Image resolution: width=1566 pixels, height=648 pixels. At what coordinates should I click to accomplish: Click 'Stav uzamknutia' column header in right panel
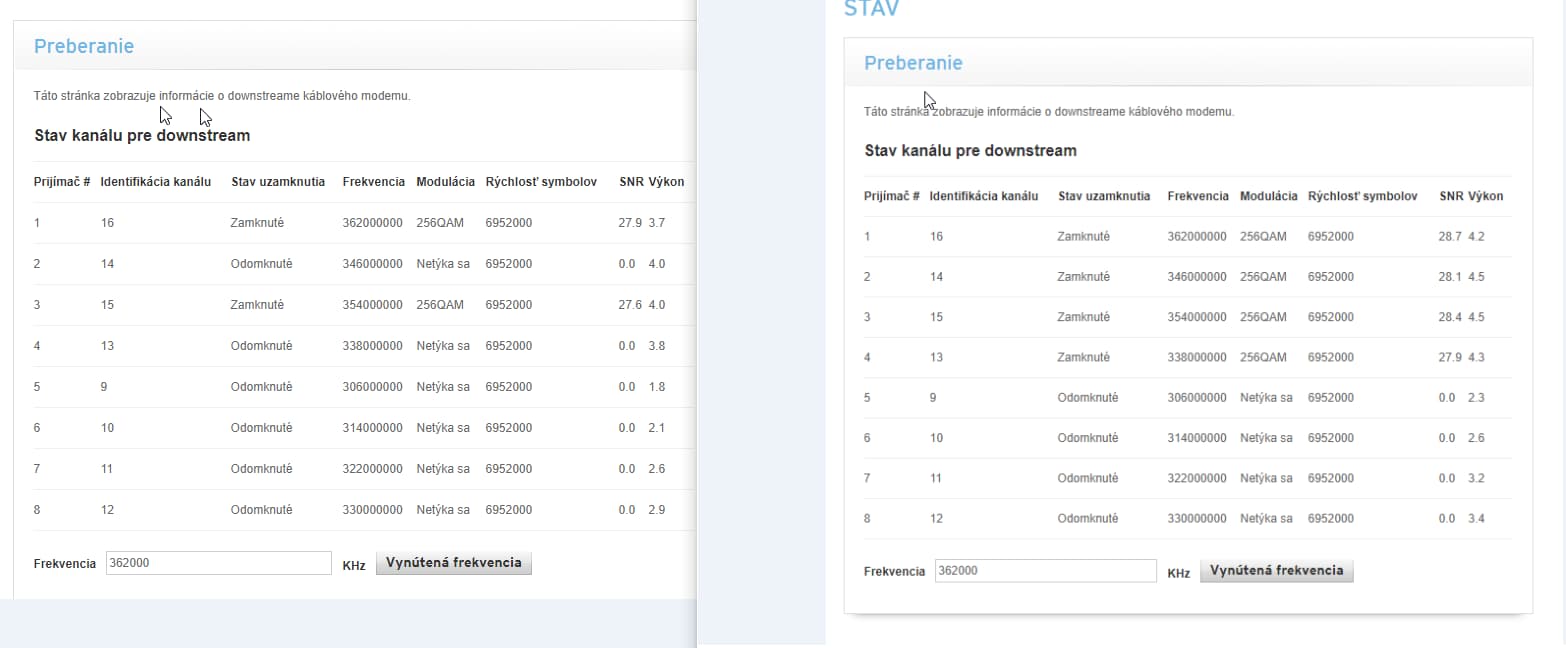pos(1104,197)
